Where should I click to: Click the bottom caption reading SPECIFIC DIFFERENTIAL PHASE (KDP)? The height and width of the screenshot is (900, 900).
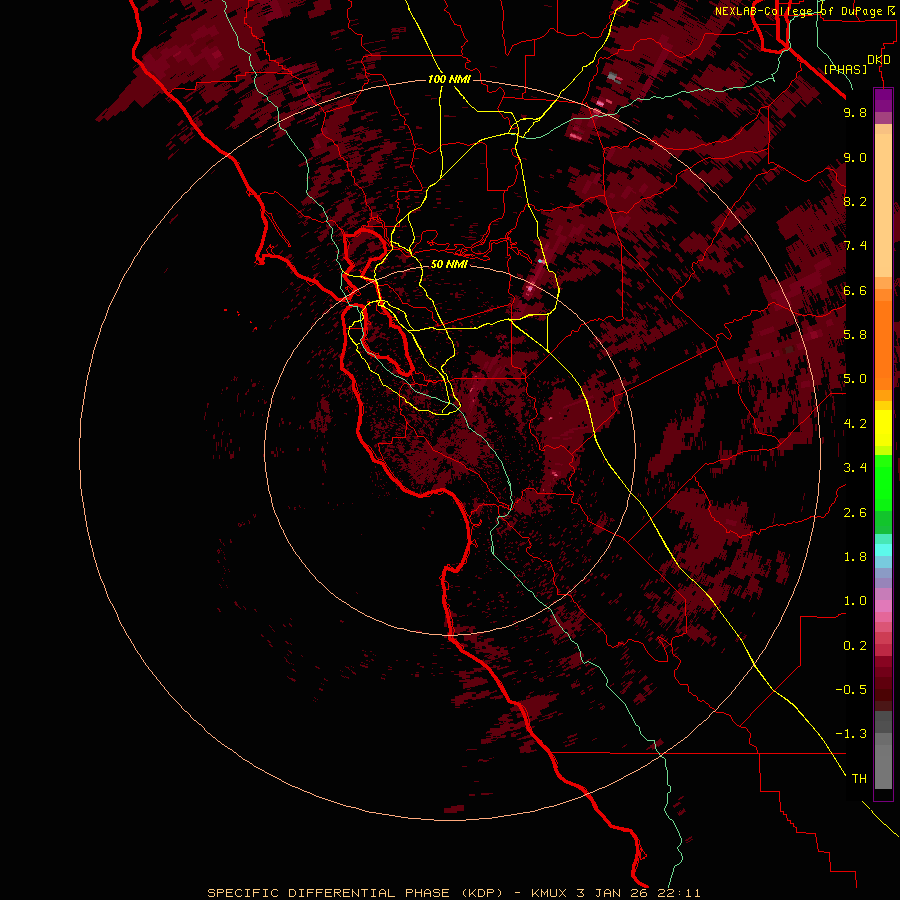pyautogui.click(x=355, y=893)
